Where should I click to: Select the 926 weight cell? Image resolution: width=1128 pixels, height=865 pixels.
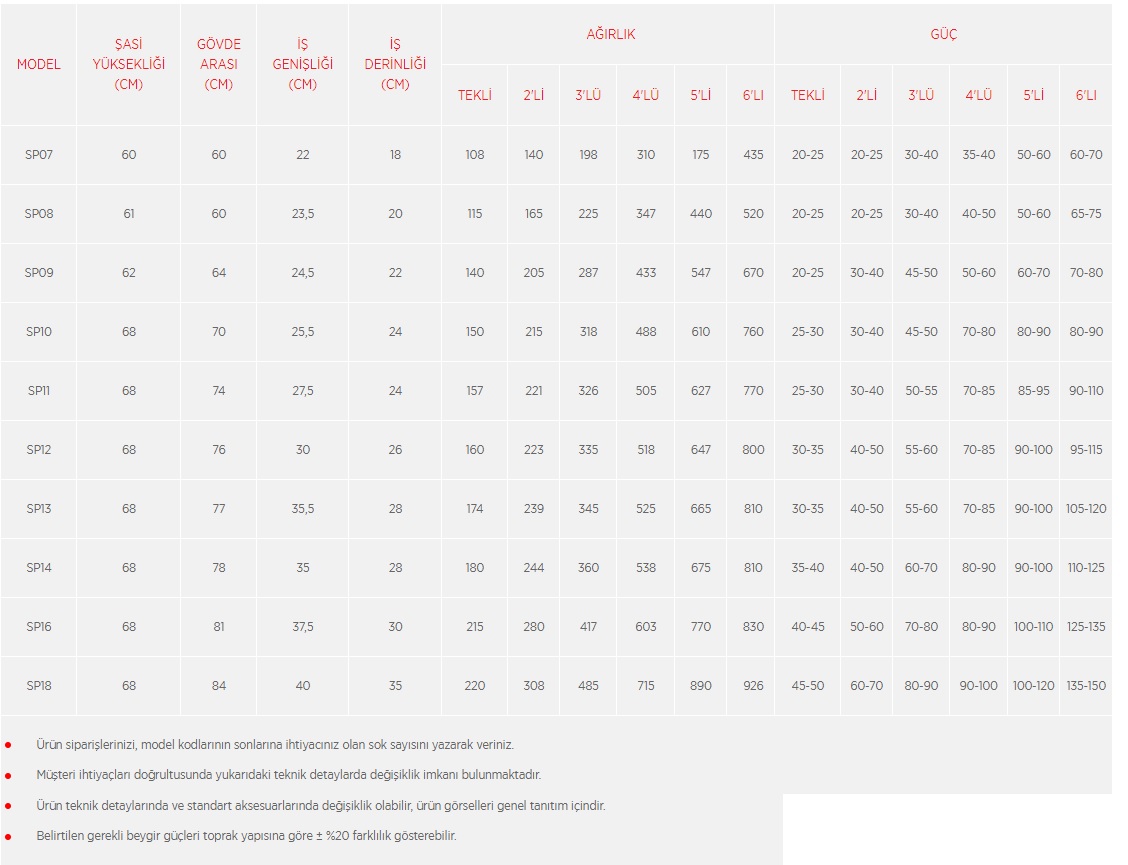753,686
